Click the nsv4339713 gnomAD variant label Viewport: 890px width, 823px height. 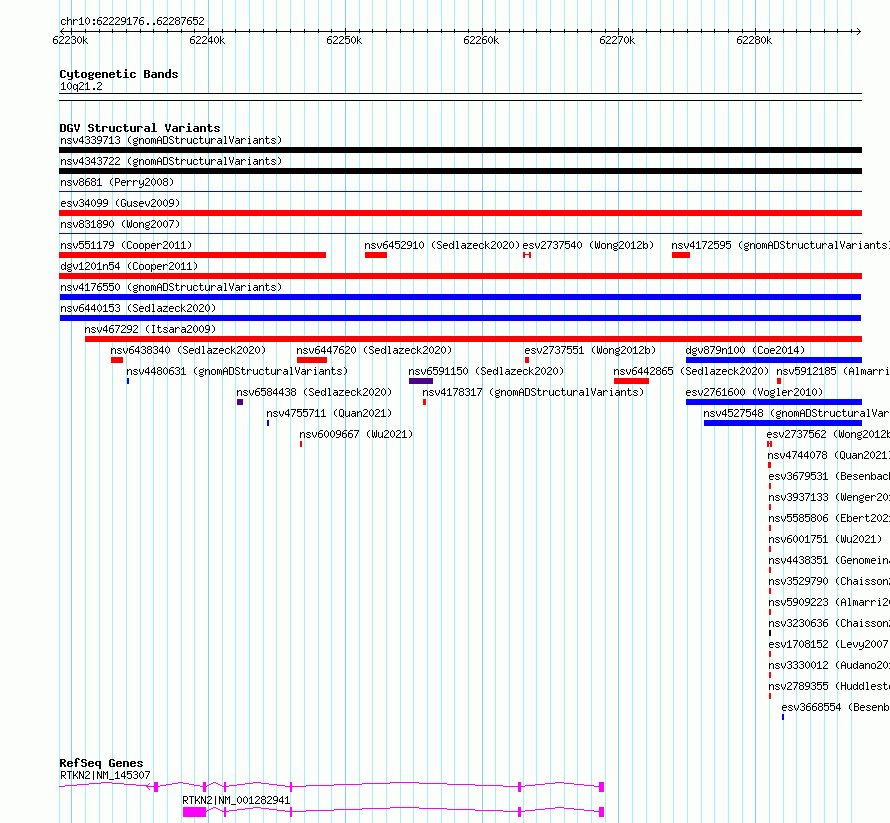(171, 140)
